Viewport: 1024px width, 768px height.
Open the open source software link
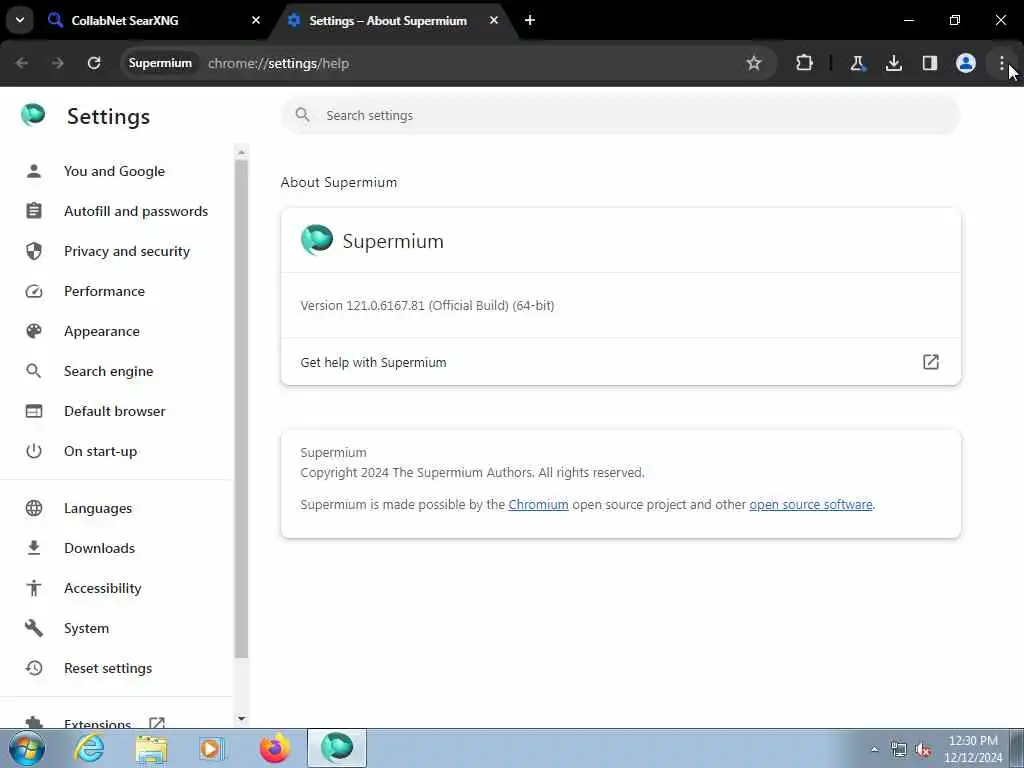click(810, 504)
